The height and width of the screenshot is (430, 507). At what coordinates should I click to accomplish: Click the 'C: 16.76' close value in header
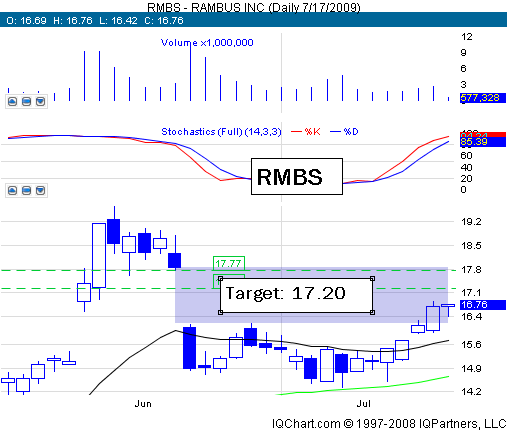164,21
